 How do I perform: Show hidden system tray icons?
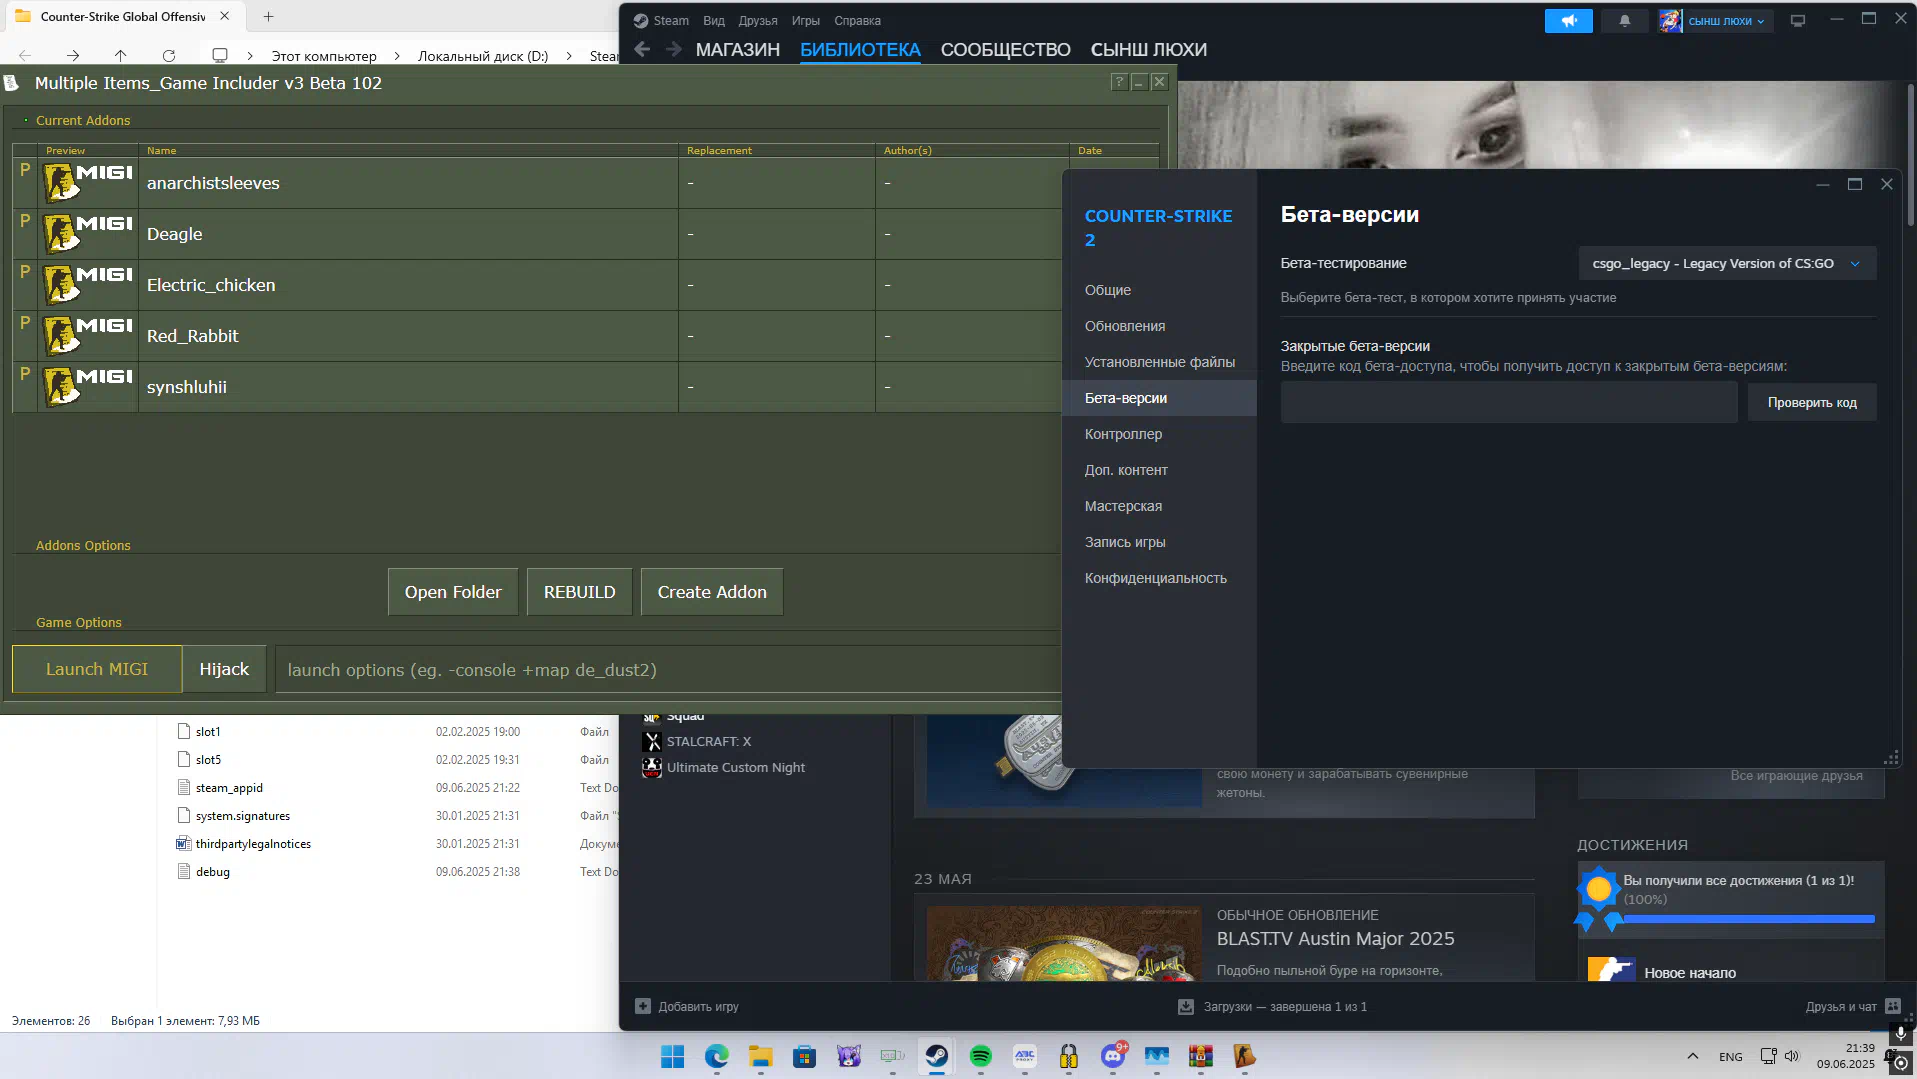coord(1692,1056)
